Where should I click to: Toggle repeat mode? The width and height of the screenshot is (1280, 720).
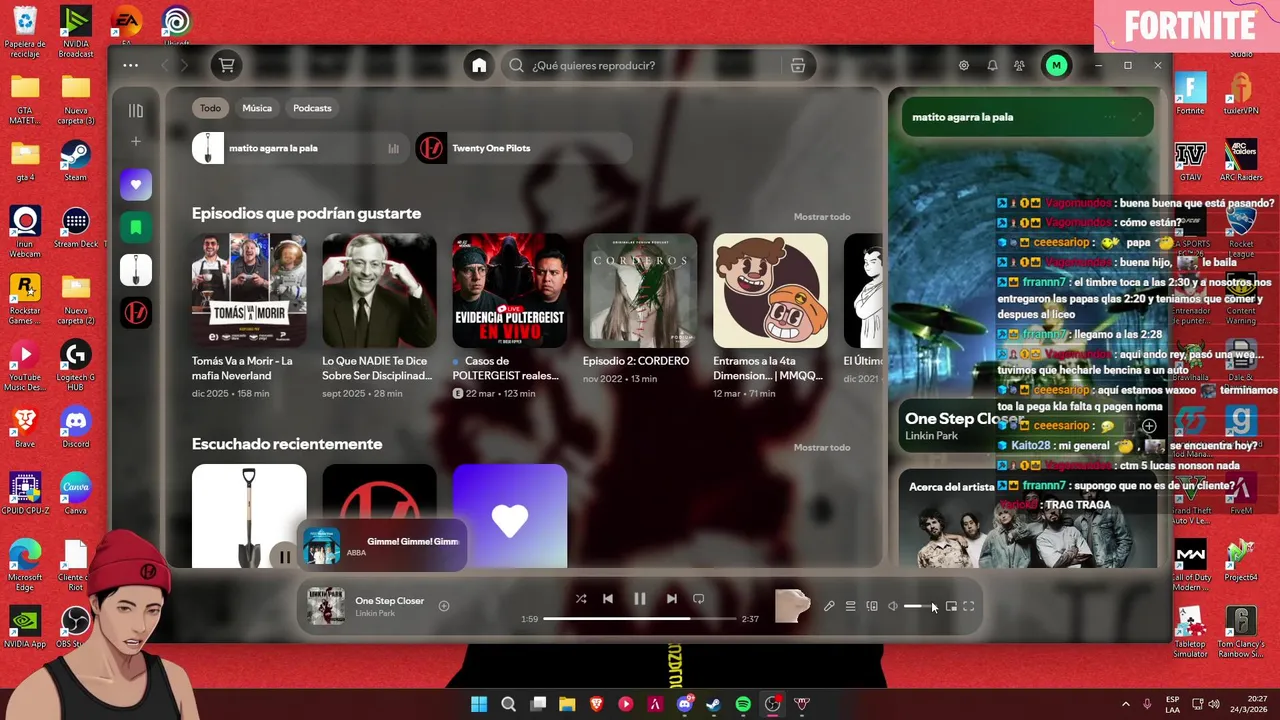[x=699, y=599]
